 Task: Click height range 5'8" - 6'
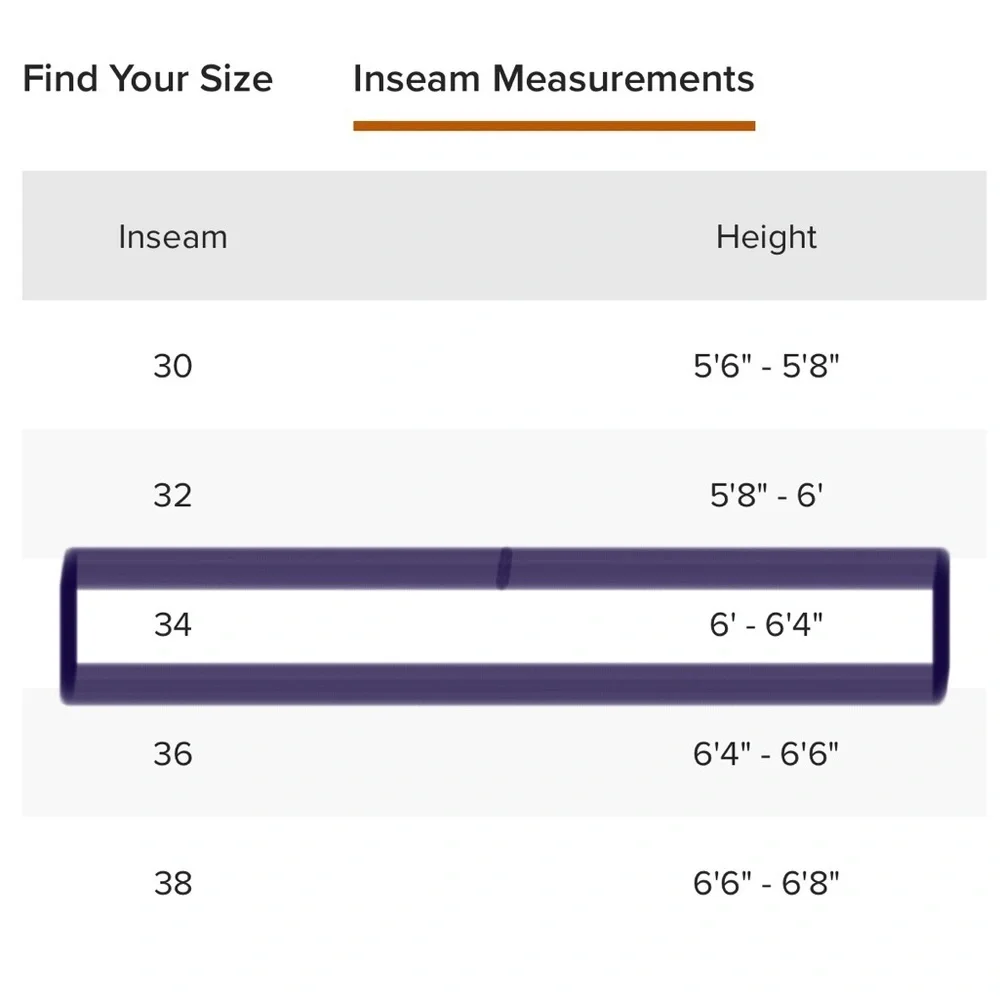pos(766,496)
